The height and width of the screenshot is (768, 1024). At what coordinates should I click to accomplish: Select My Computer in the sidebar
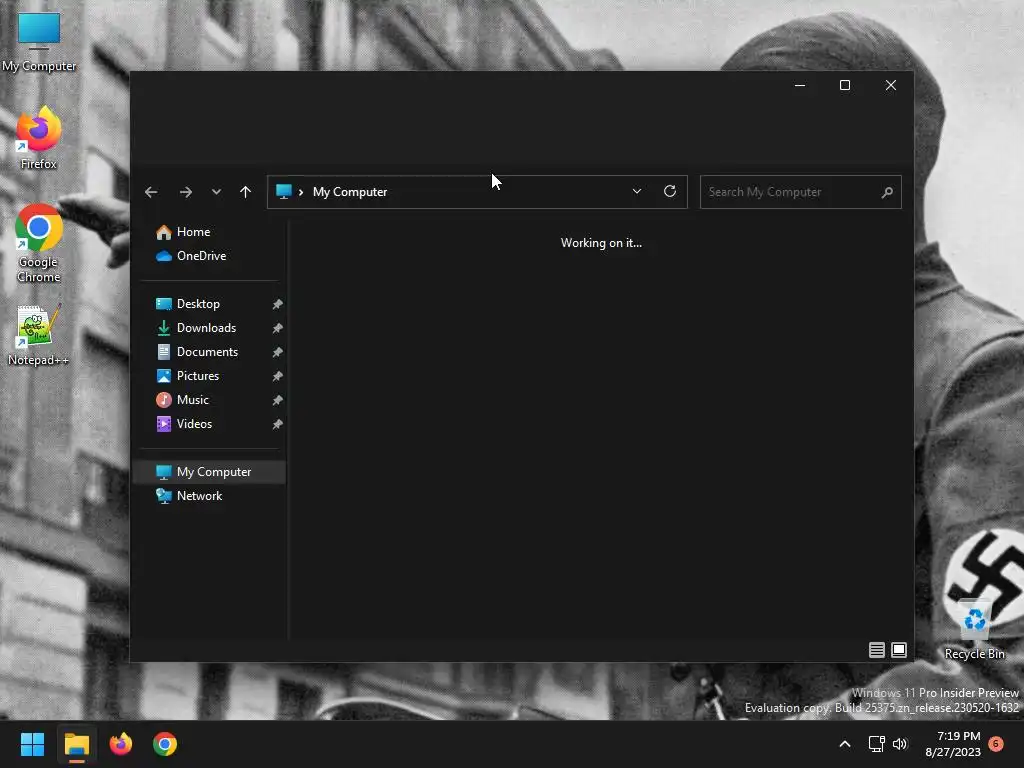(209, 472)
